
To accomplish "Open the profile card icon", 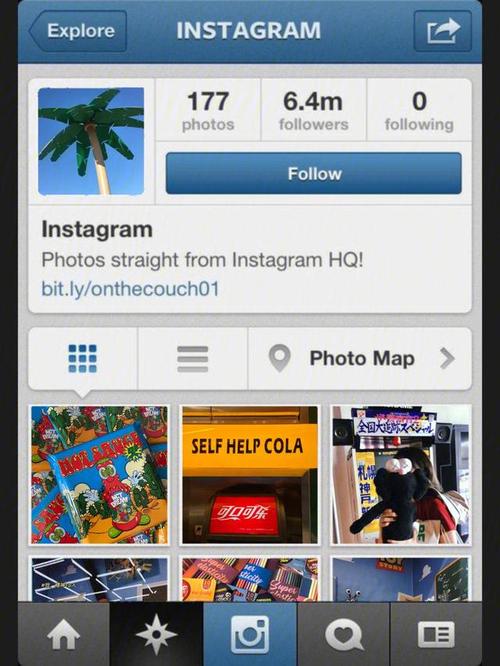I will 436,634.
